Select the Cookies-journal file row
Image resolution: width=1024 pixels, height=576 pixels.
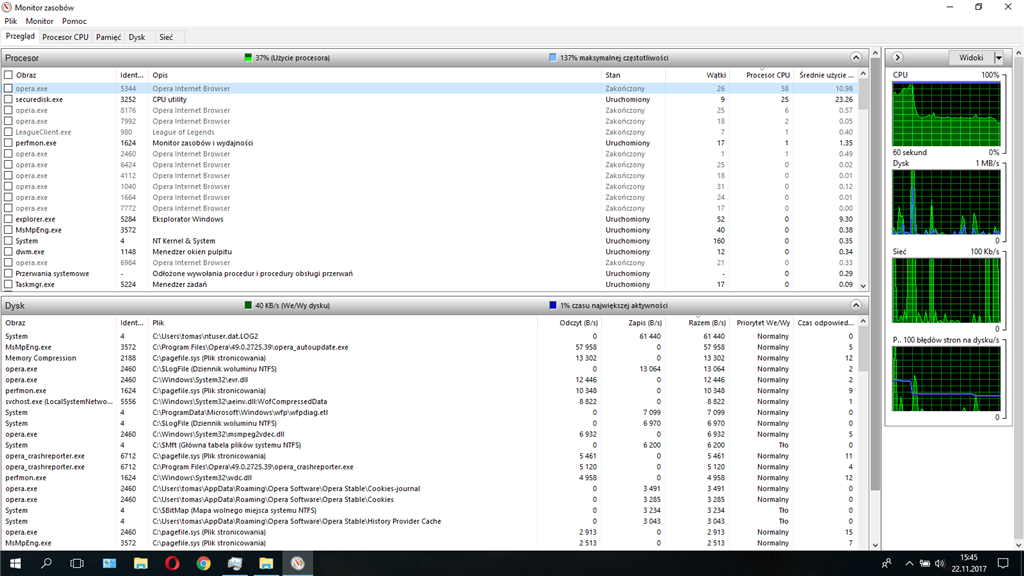pos(431,488)
